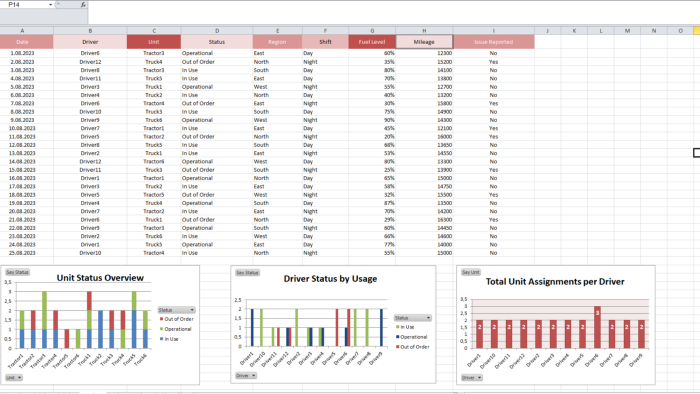Screen dimensions: 700x394
Task: Select column O header
Action: 680,30
